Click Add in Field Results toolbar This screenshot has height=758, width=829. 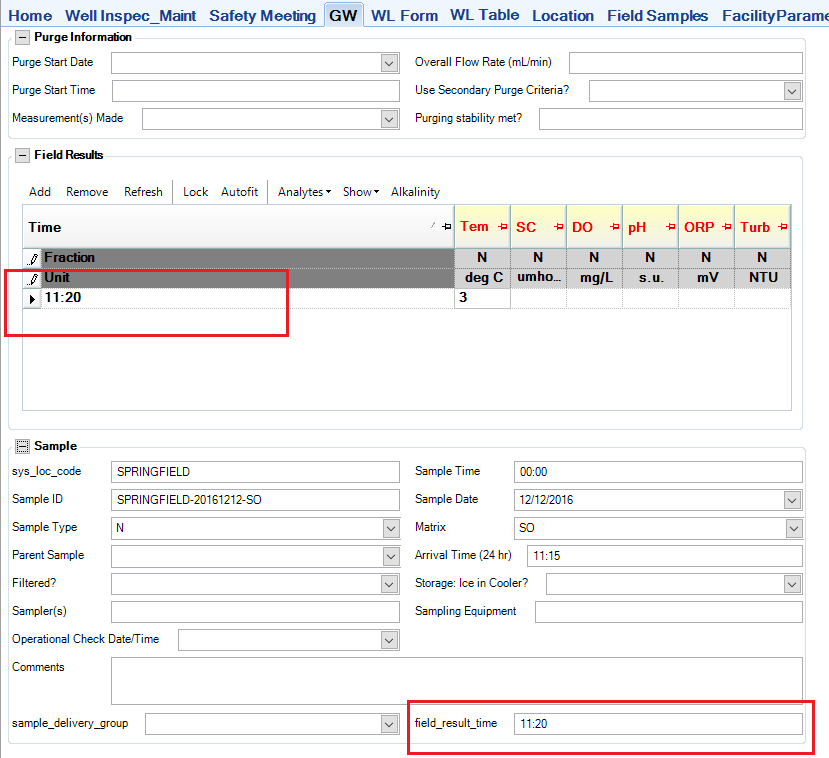pyautogui.click(x=40, y=192)
